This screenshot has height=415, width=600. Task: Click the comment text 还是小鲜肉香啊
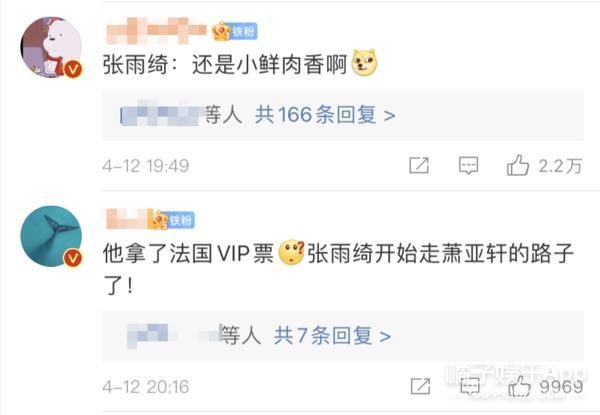point(269,63)
